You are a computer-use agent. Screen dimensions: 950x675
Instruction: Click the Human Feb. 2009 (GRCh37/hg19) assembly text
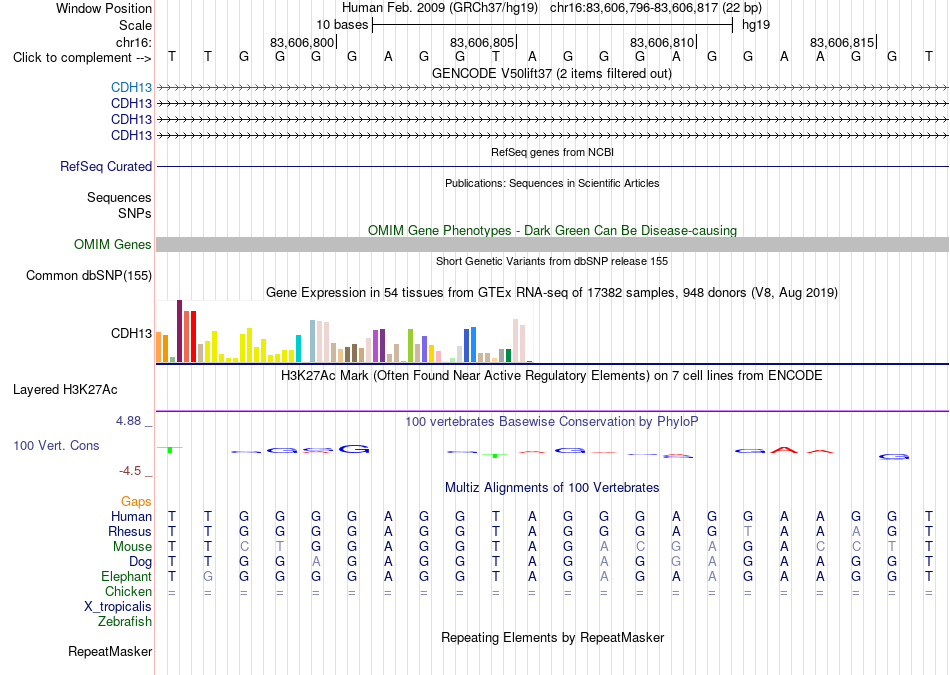click(440, 8)
